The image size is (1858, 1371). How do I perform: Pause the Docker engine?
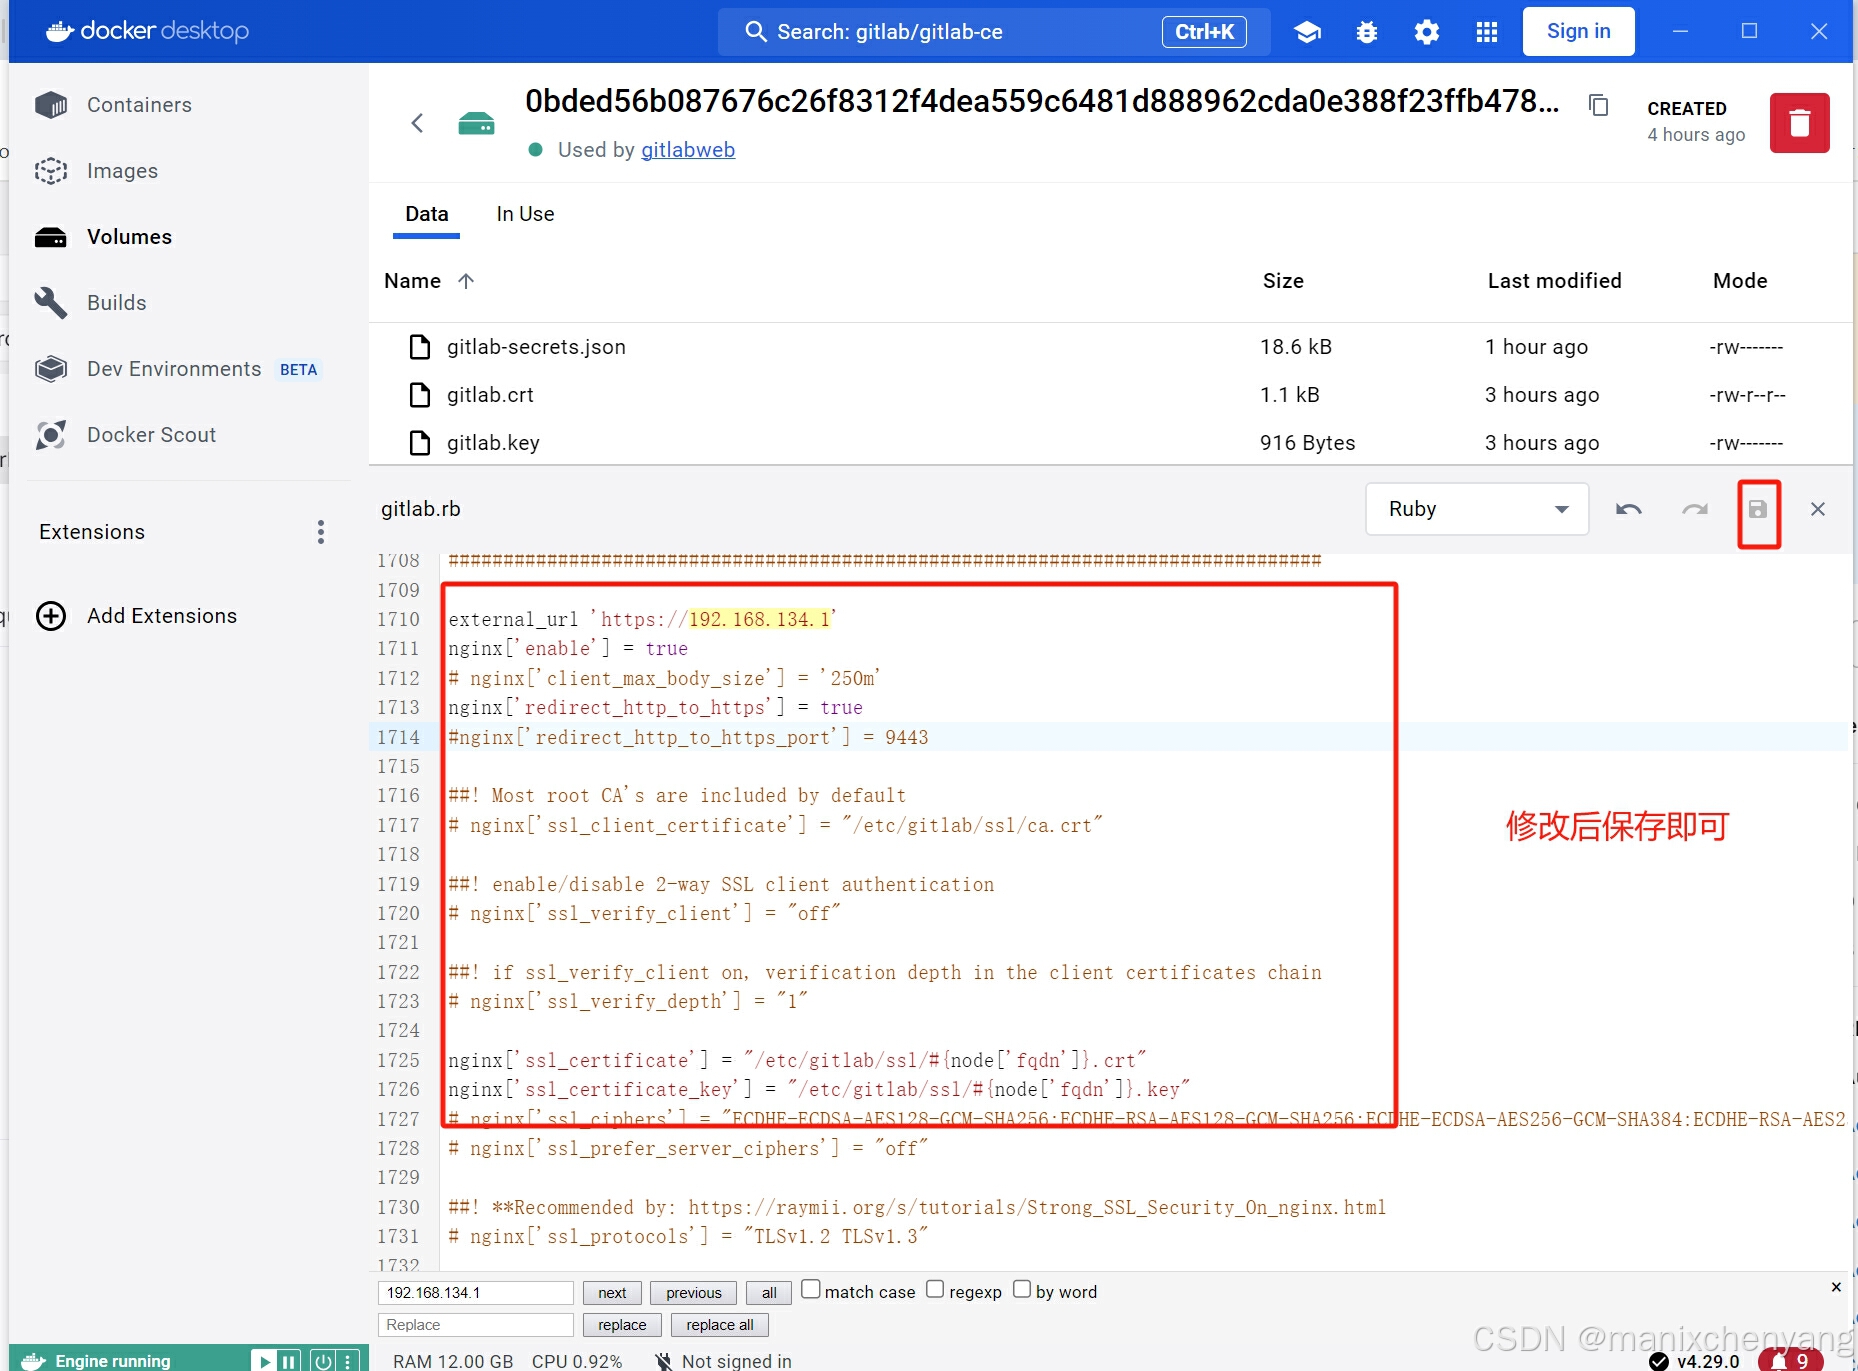[288, 1361]
